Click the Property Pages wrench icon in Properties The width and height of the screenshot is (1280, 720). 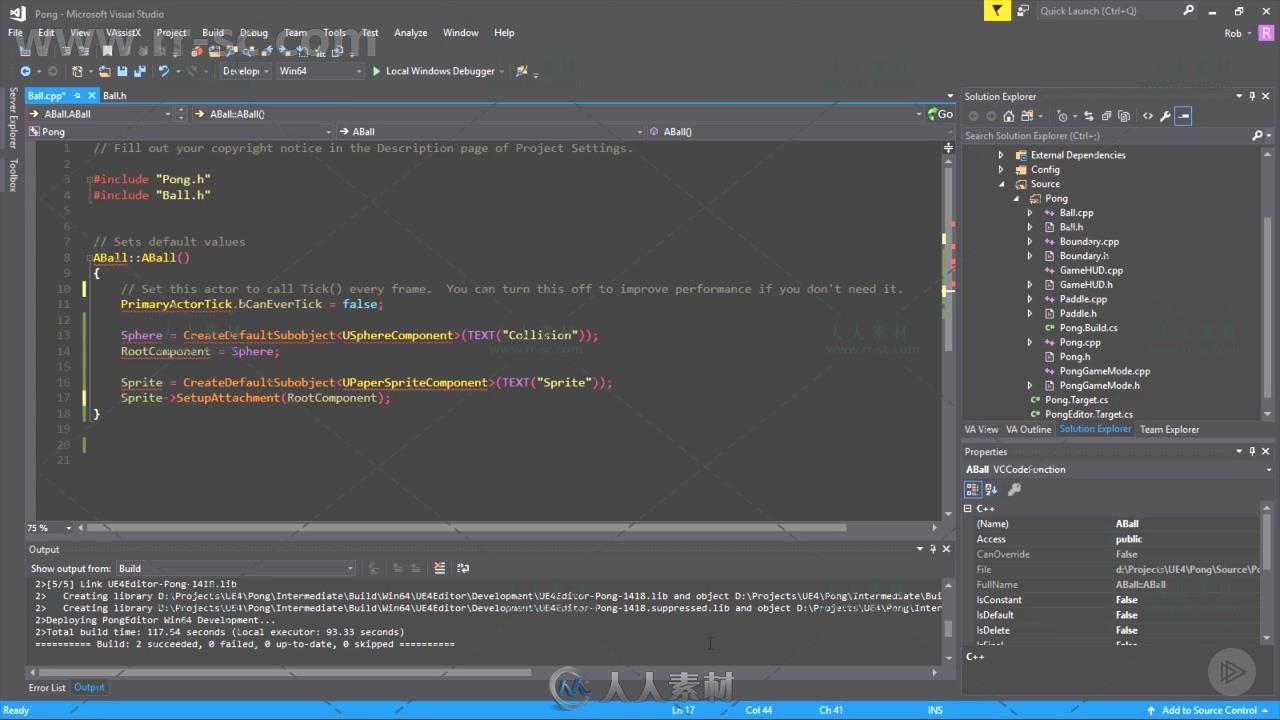pos(1014,489)
